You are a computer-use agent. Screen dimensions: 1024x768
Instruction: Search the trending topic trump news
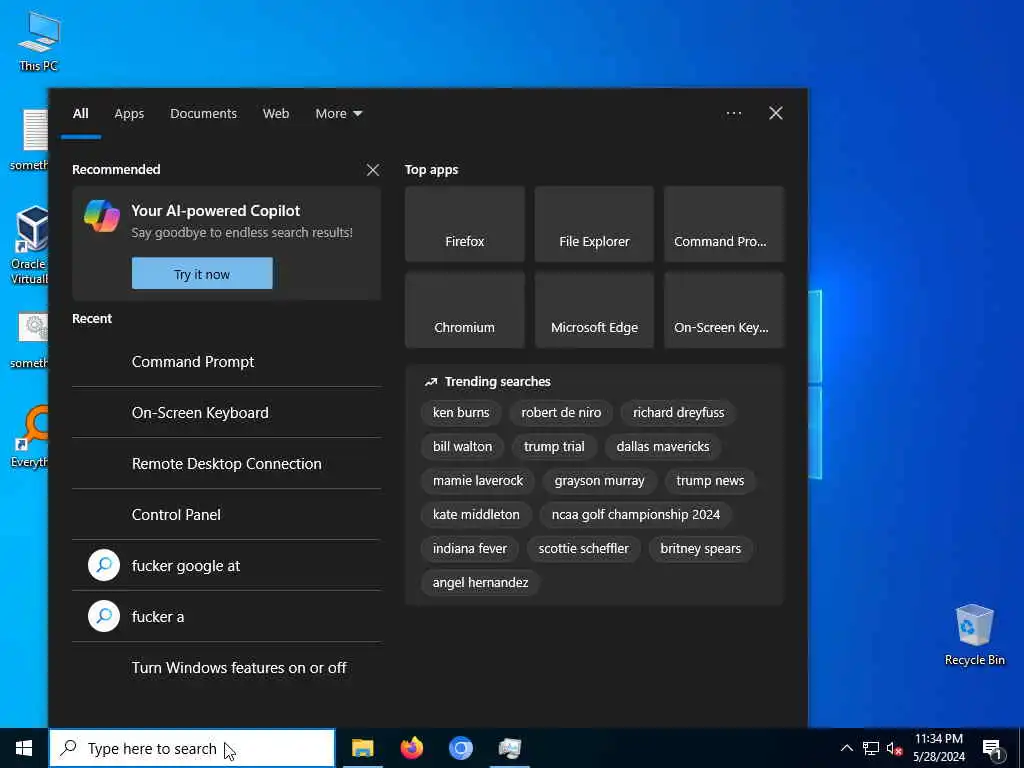click(x=710, y=481)
